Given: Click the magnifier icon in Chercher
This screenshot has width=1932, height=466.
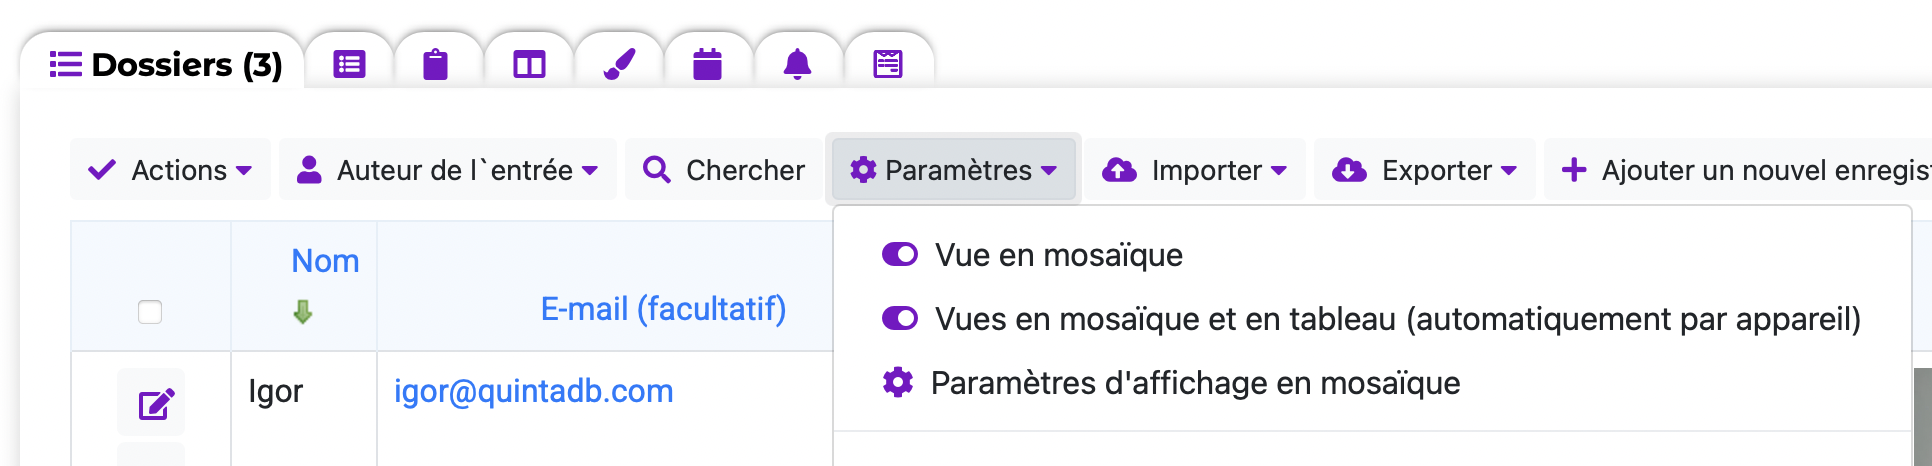Looking at the screenshot, I should [657, 170].
